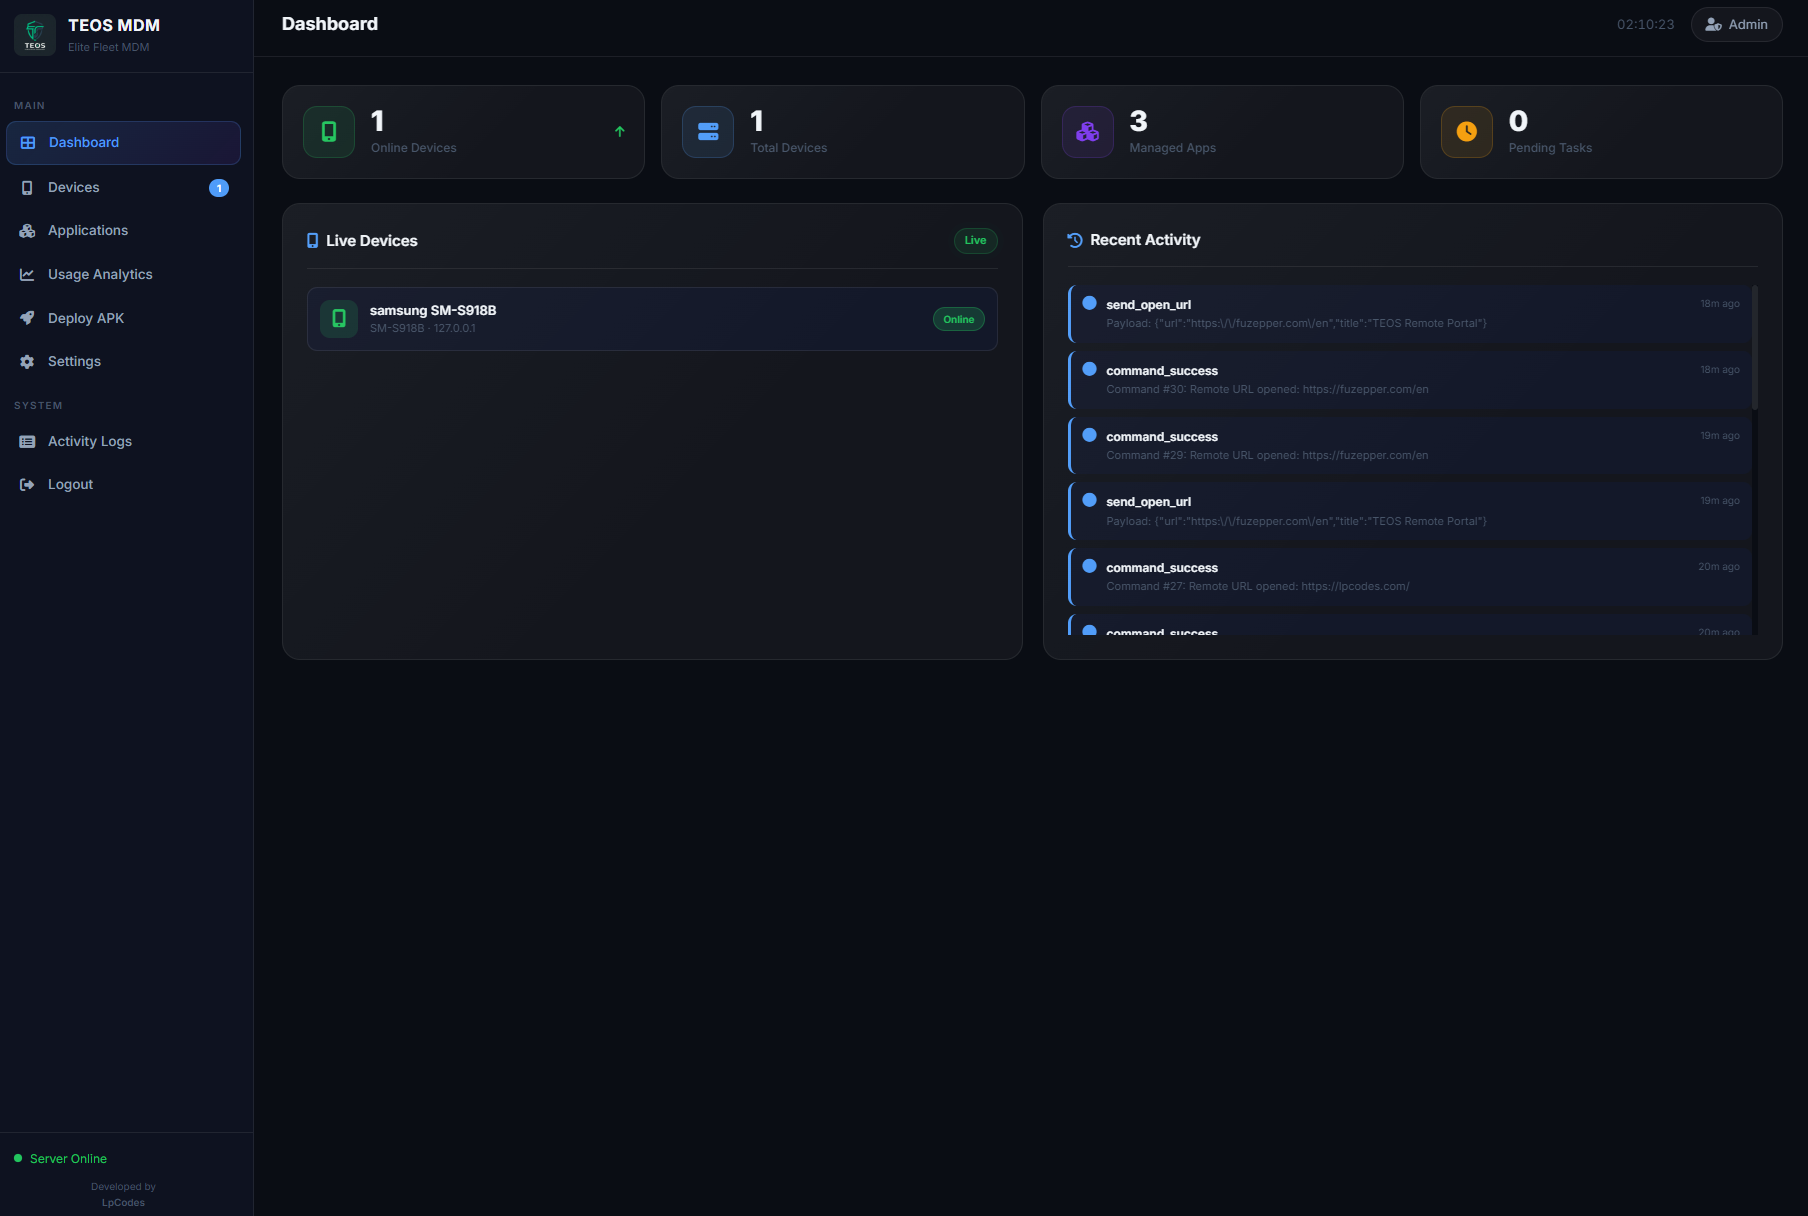The height and width of the screenshot is (1216, 1808).
Task: Click the Devices count badge in sidebar
Action: pyautogui.click(x=219, y=188)
